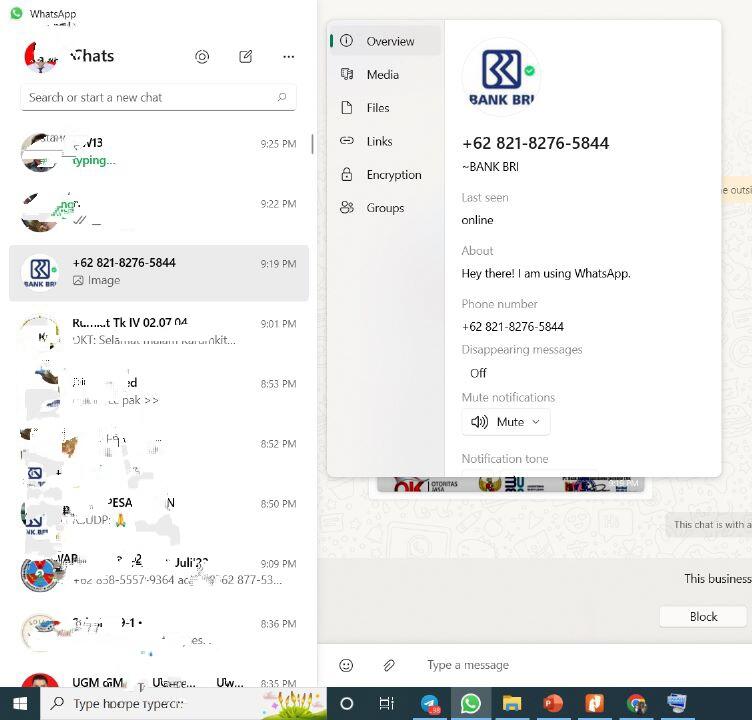Viewport: 752px width, 720px height.
Task: Open Cortana circle icon on taskbar
Action: coord(346,704)
